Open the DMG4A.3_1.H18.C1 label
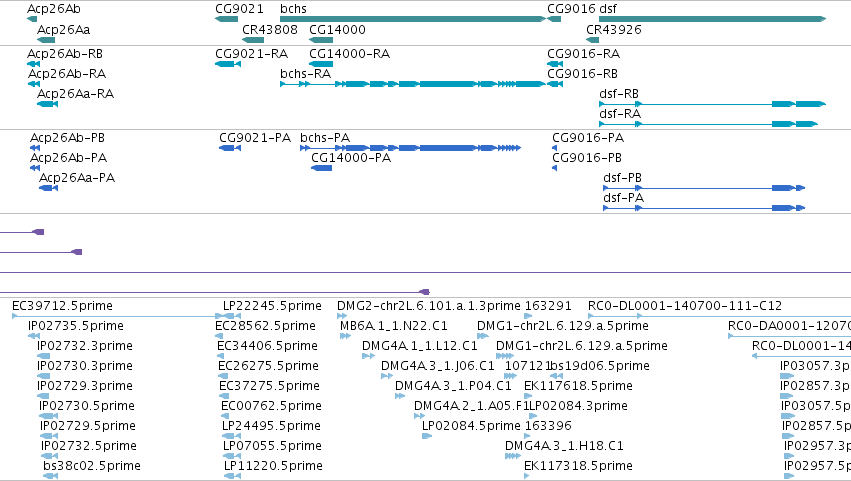 coord(564,446)
